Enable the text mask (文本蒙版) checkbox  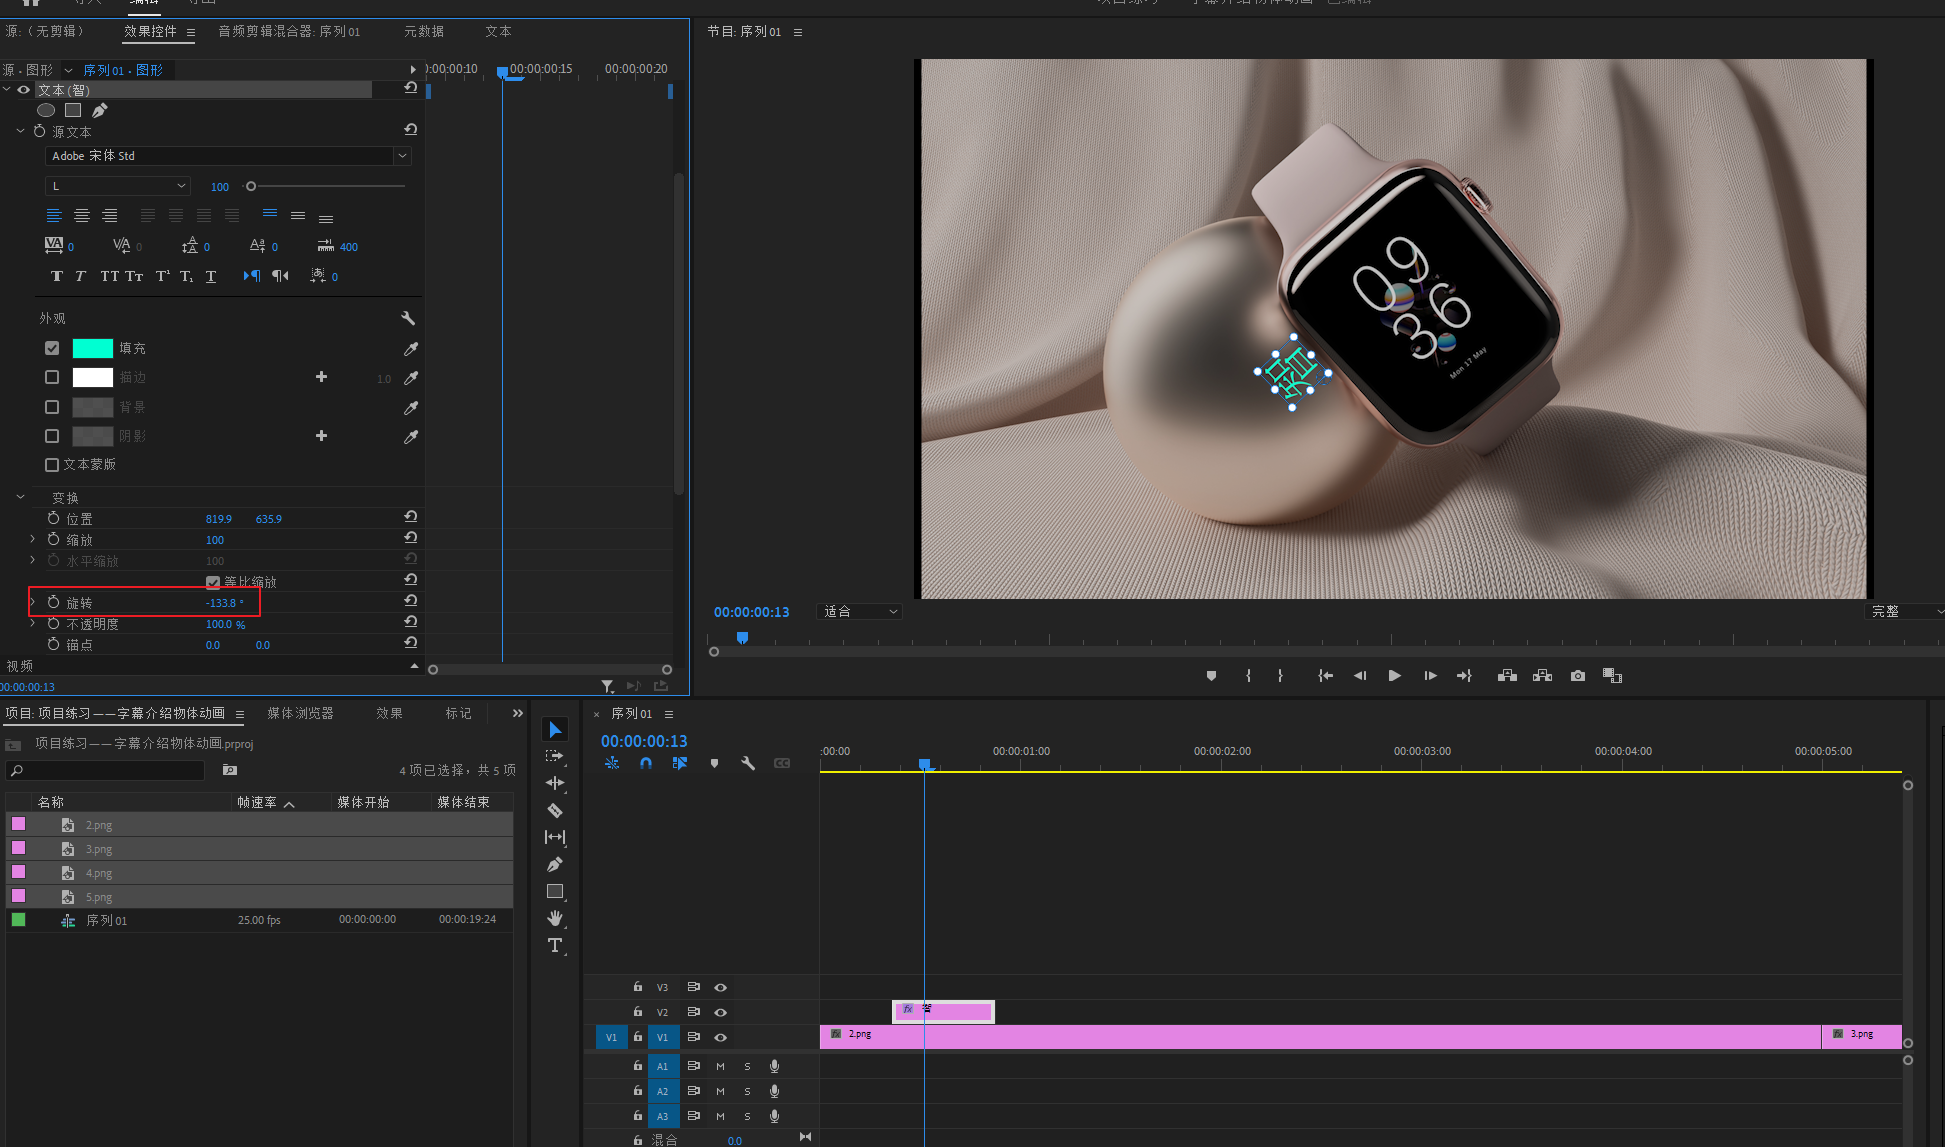[52, 464]
